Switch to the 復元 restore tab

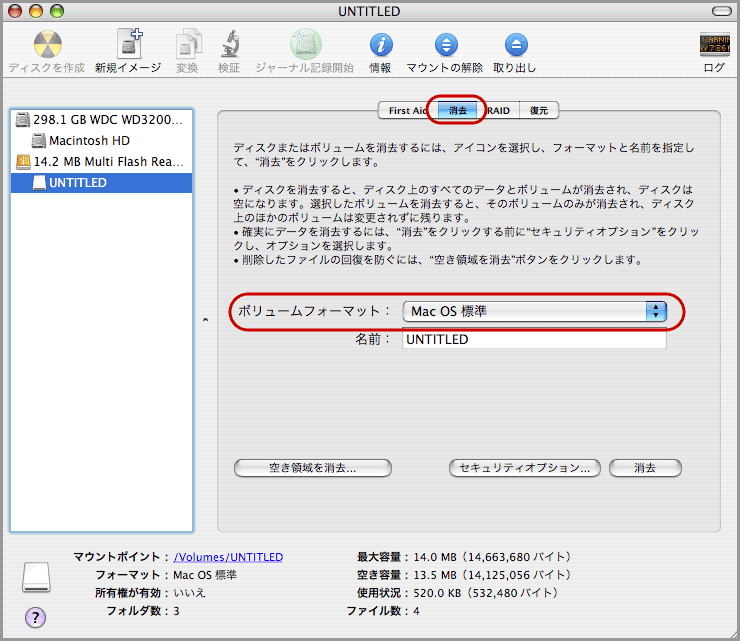539,110
